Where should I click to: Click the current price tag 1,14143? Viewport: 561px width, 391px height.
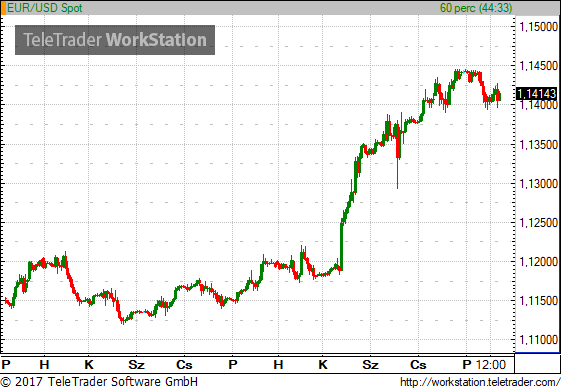coord(537,94)
